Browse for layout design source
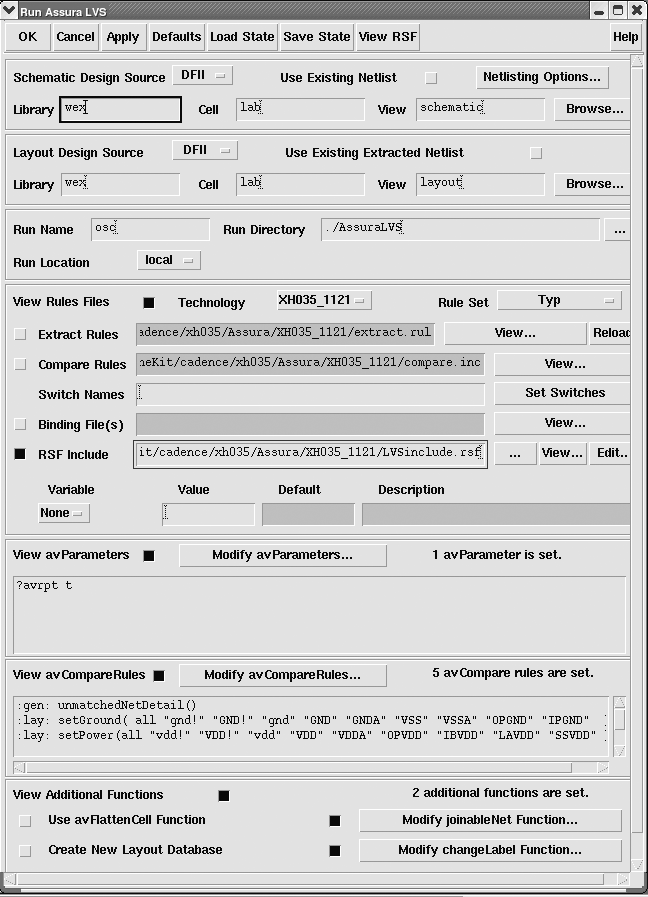Image resolution: width=648 pixels, height=897 pixels. pyautogui.click(x=594, y=184)
